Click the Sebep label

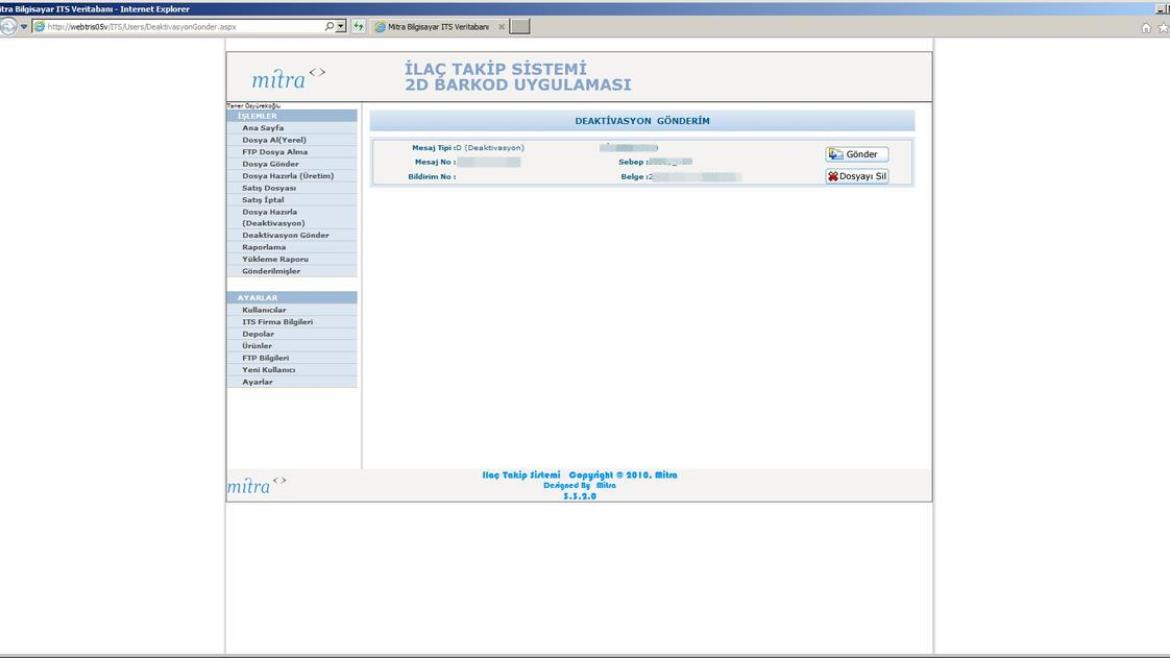pyautogui.click(x=632, y=162)
